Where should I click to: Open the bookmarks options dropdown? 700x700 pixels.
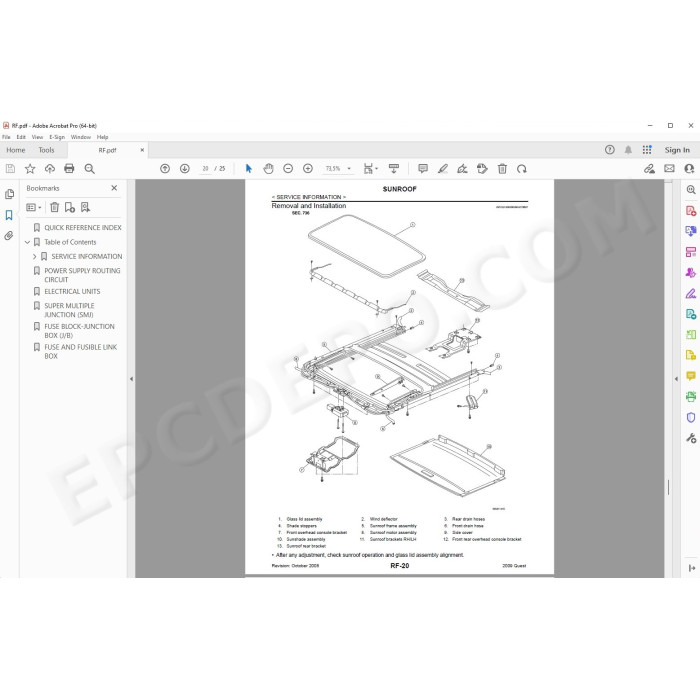tap(33, 207)
